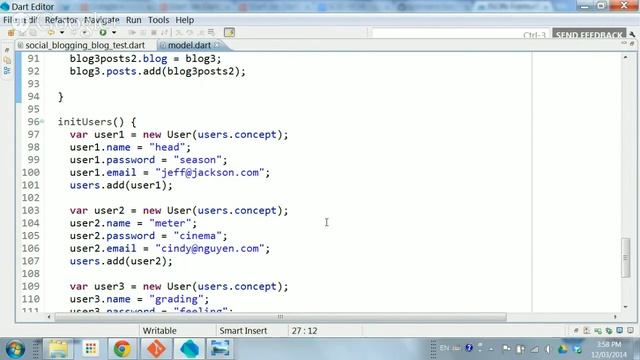Click the green Run launch button
The image size is (640, 360).
(x=103, y=32)
